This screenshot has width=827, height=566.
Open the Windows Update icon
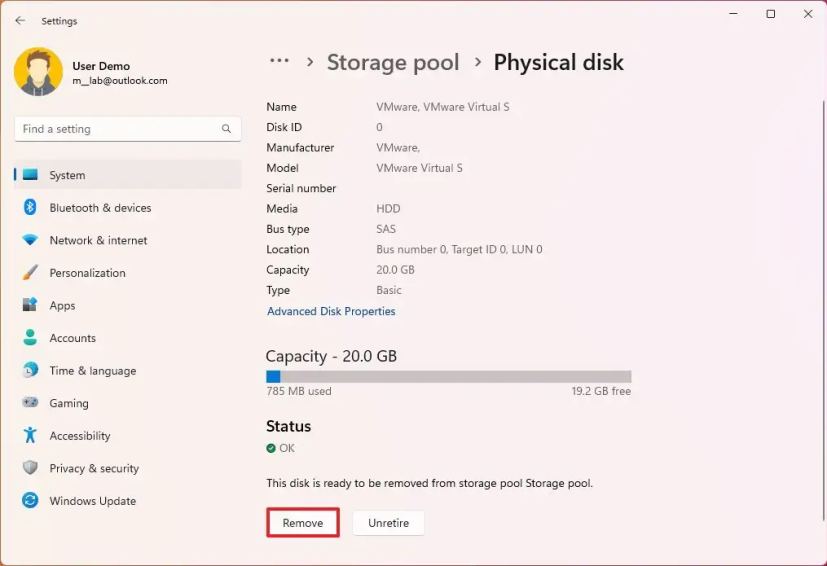tap(30, 501)
